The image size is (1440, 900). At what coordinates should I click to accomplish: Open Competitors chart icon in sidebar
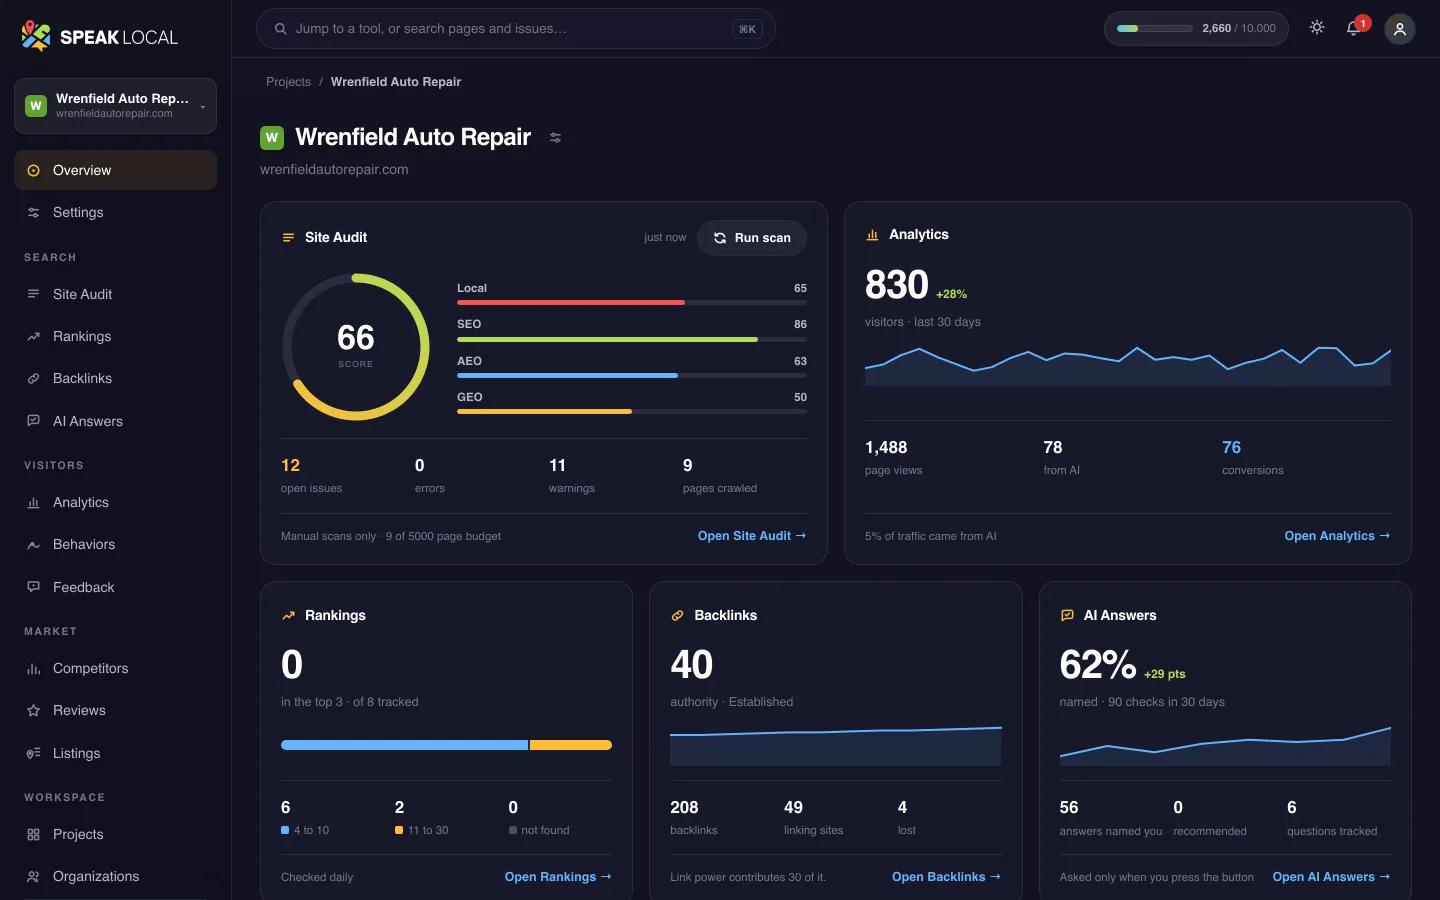pyautogui.click(x=33, y=669)
